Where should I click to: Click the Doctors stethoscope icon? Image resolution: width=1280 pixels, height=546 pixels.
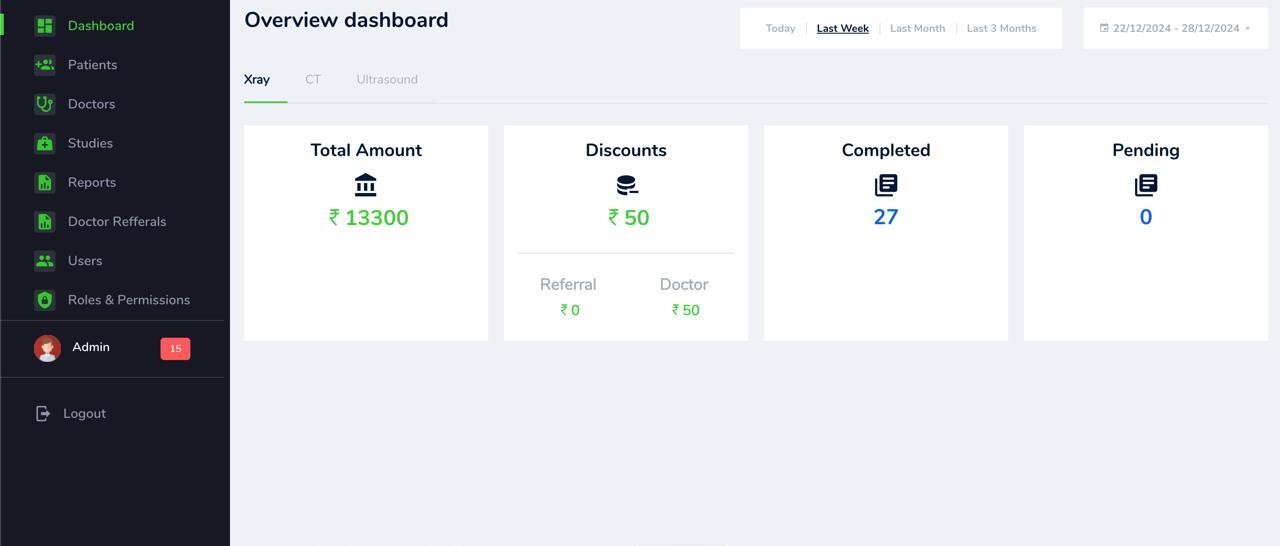coord(44,104)
